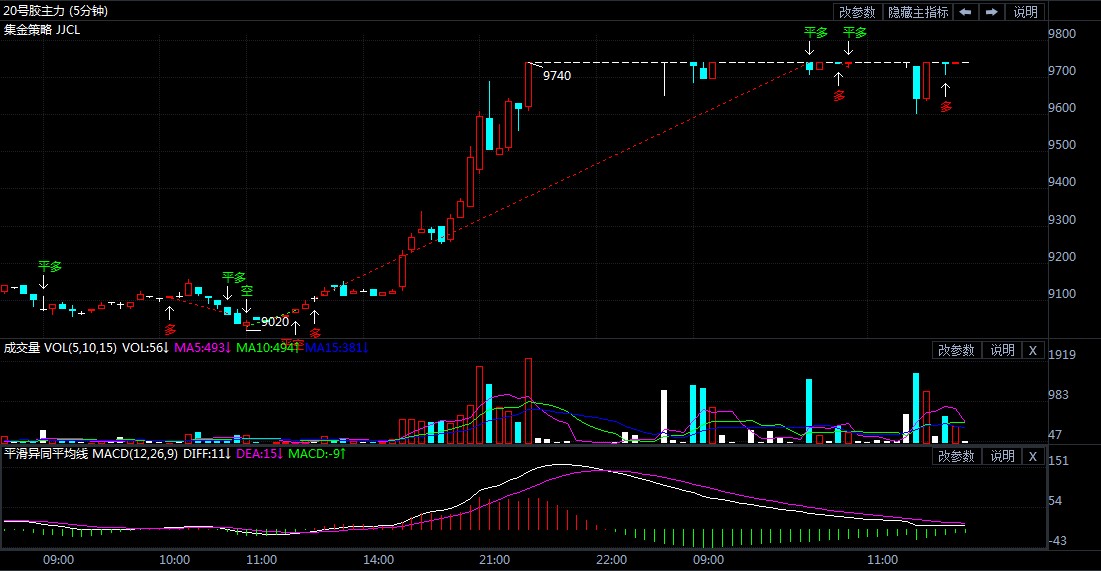Click the 成交量 VOL(5,10,15) indicator label
1101x571 pixels.
point(60,348)
